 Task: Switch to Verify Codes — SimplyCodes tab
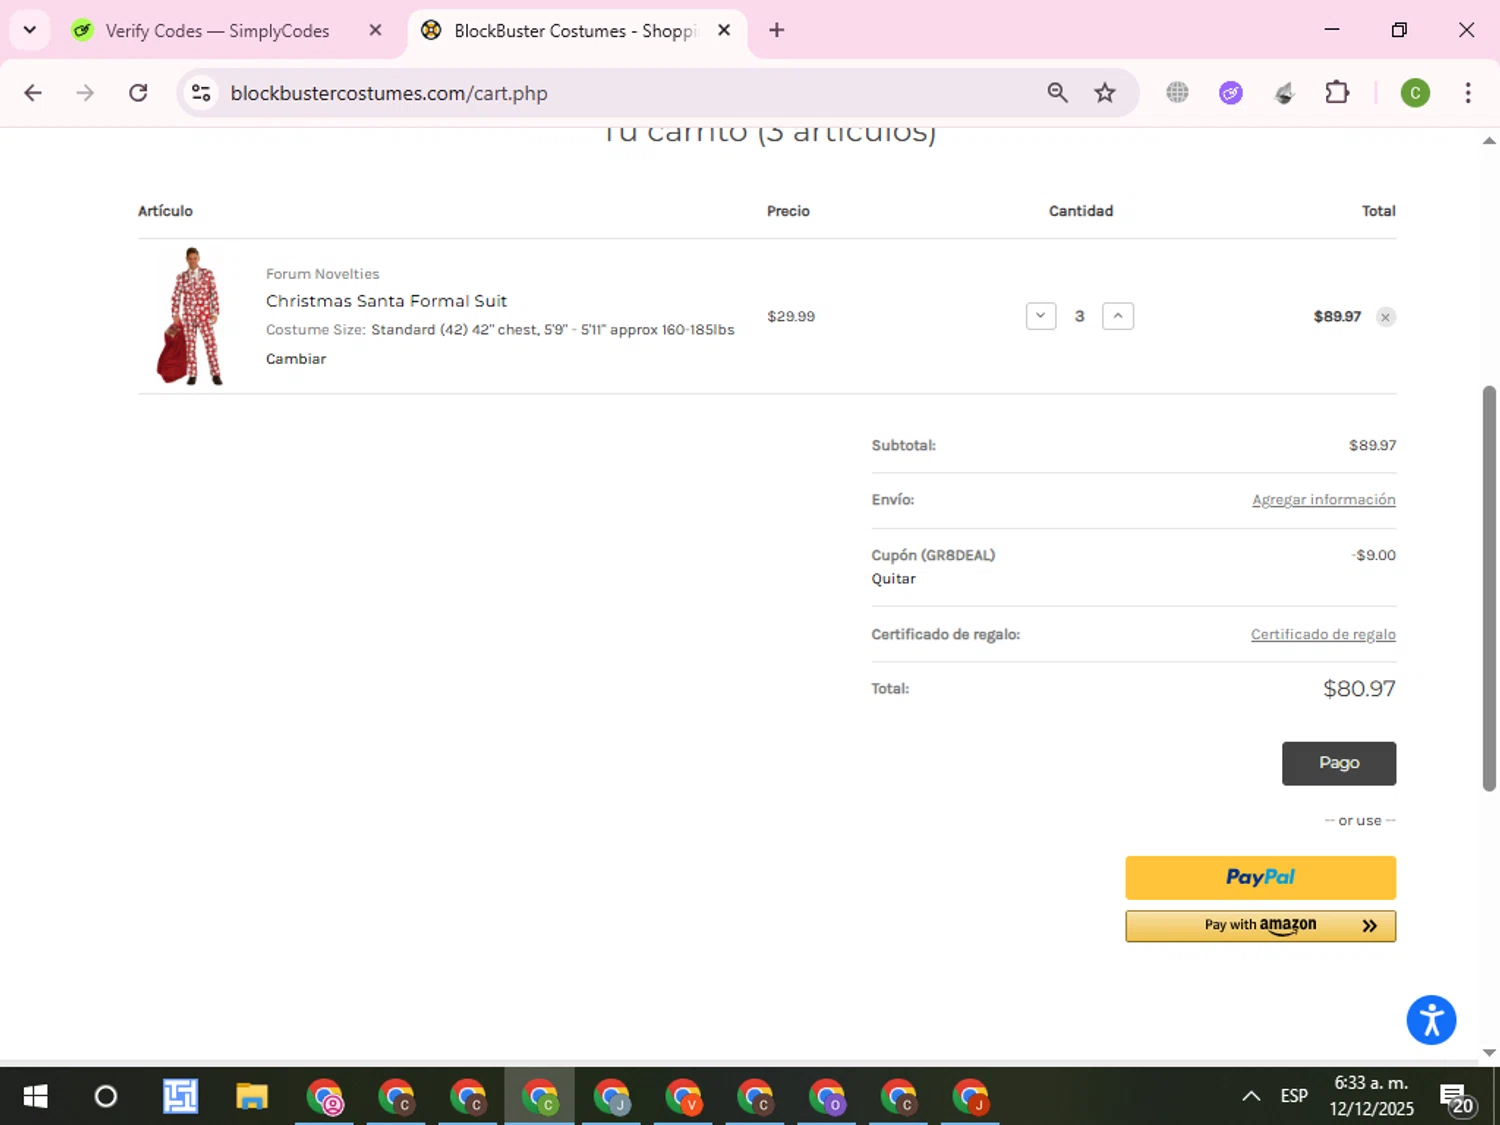pyautogui.click(x=216, y=31)
